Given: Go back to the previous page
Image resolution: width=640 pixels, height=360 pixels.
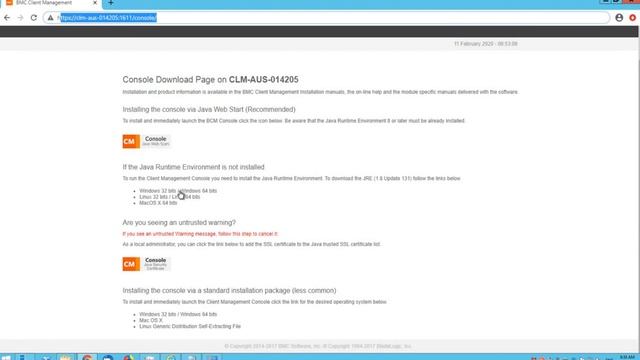Looking at the screenshot, I should pos(7,18).
